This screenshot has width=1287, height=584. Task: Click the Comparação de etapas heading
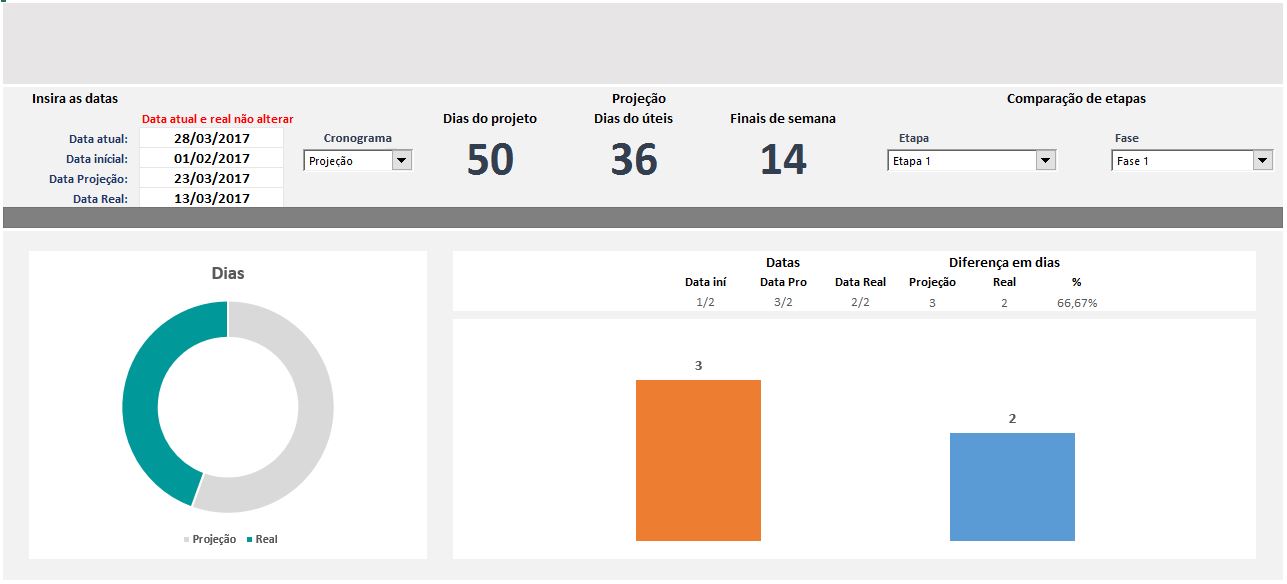pos(1078,98)
